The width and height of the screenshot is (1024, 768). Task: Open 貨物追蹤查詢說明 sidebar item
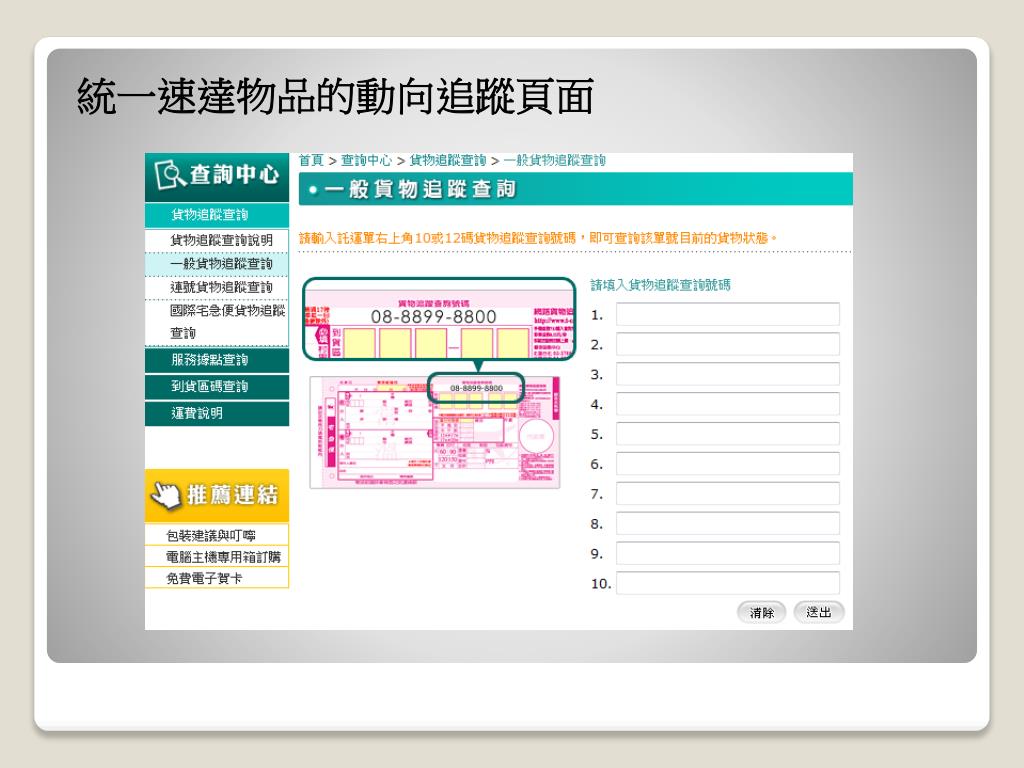point(217,240)
